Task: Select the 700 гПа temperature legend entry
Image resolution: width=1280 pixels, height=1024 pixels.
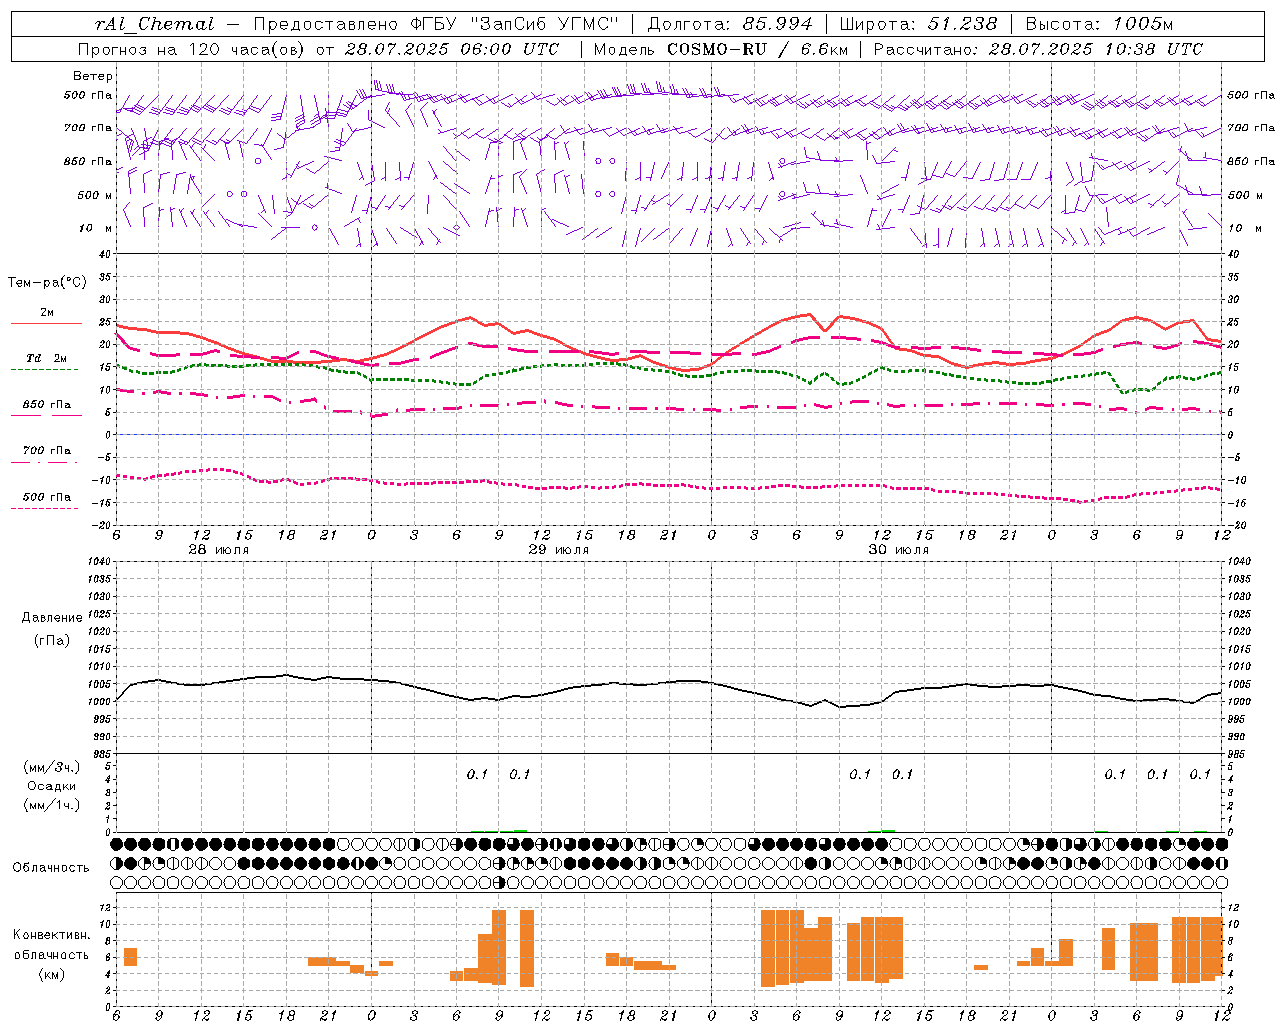Action: pos(47,450)
